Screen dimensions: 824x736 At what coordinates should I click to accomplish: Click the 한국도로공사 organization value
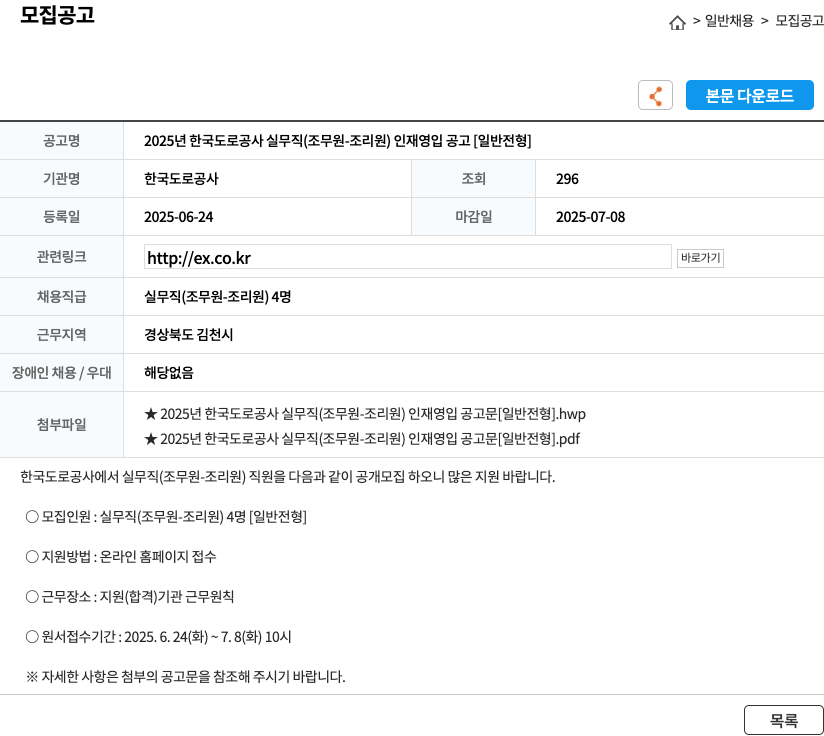(181, 179)
